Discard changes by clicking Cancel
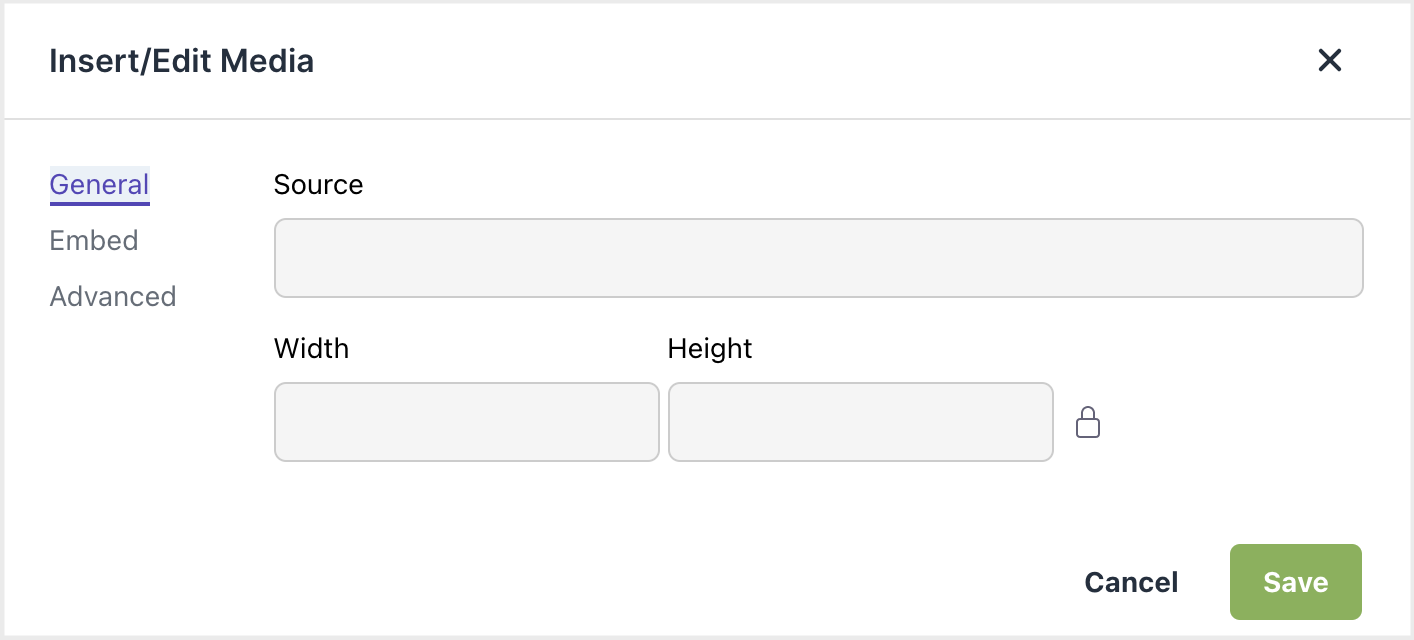Screen dimensions: 1414x640 coord(1131,582)
